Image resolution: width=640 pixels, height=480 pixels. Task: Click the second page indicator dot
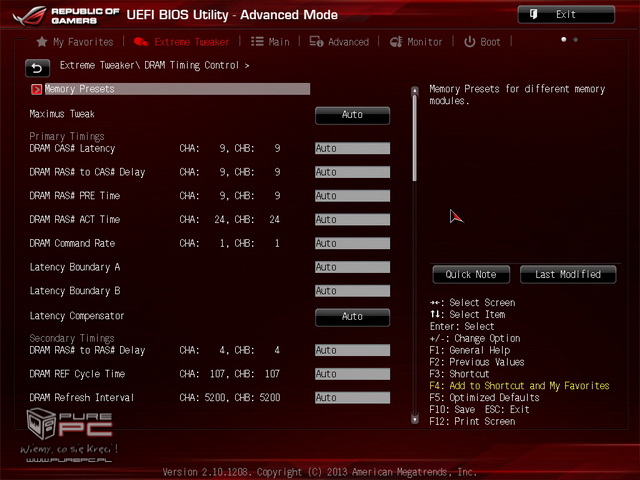[576, 40]
